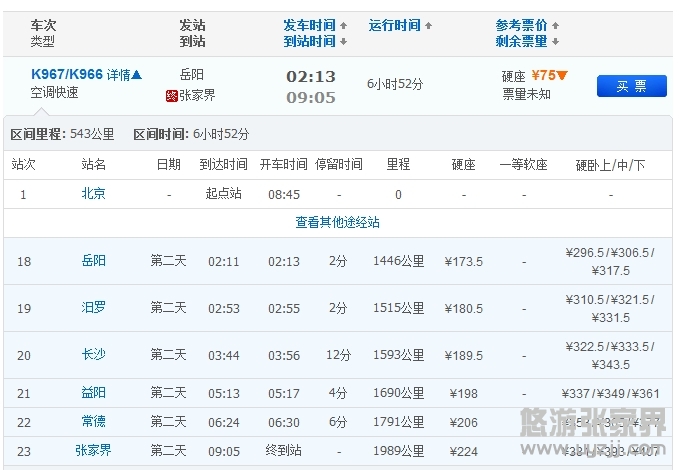The height and width of the screenshot is (470, 679).
Task: Click the 参考票价 column header text
Action: 521,25
